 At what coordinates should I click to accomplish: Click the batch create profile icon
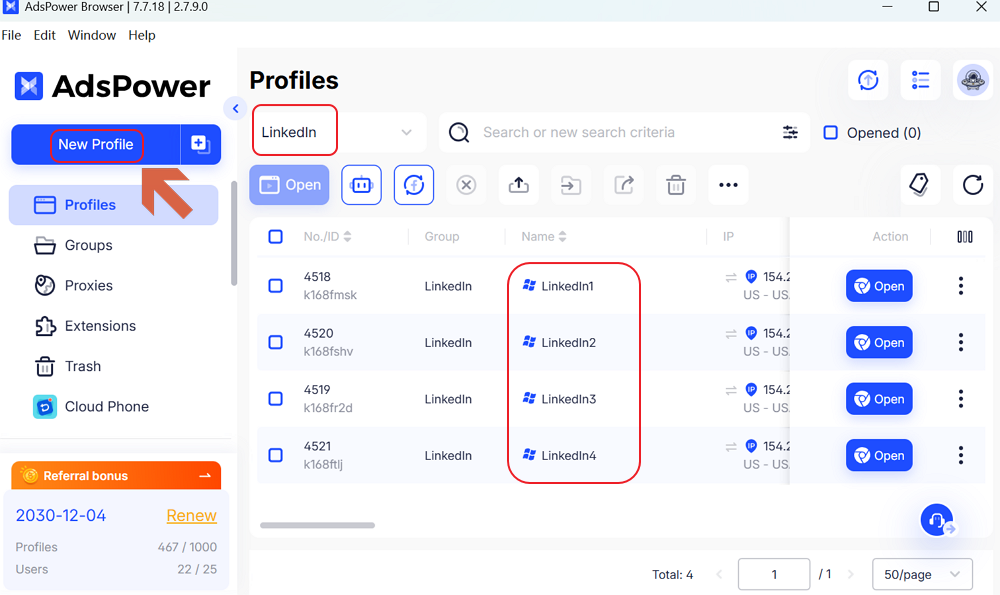[200, 144]
